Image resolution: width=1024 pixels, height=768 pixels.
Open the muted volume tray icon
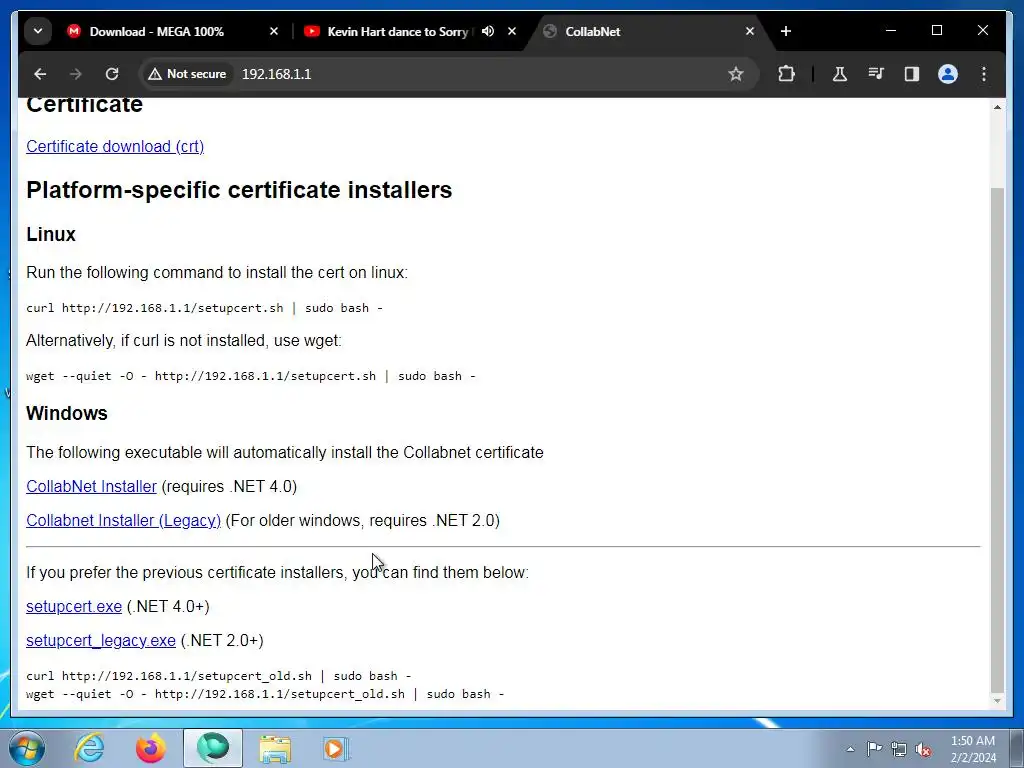(923, 749)
